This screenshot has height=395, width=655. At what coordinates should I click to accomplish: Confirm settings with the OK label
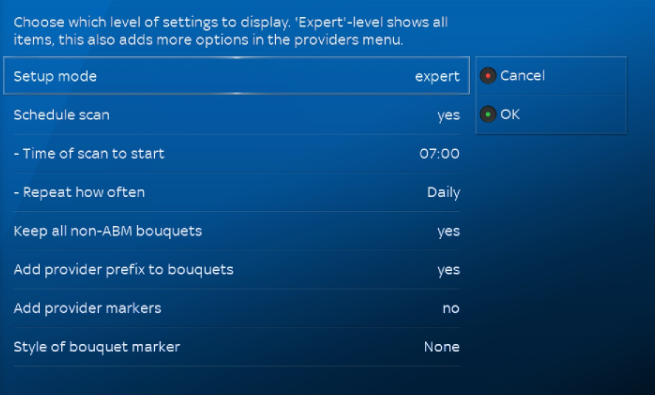click(x=510, y=114)
